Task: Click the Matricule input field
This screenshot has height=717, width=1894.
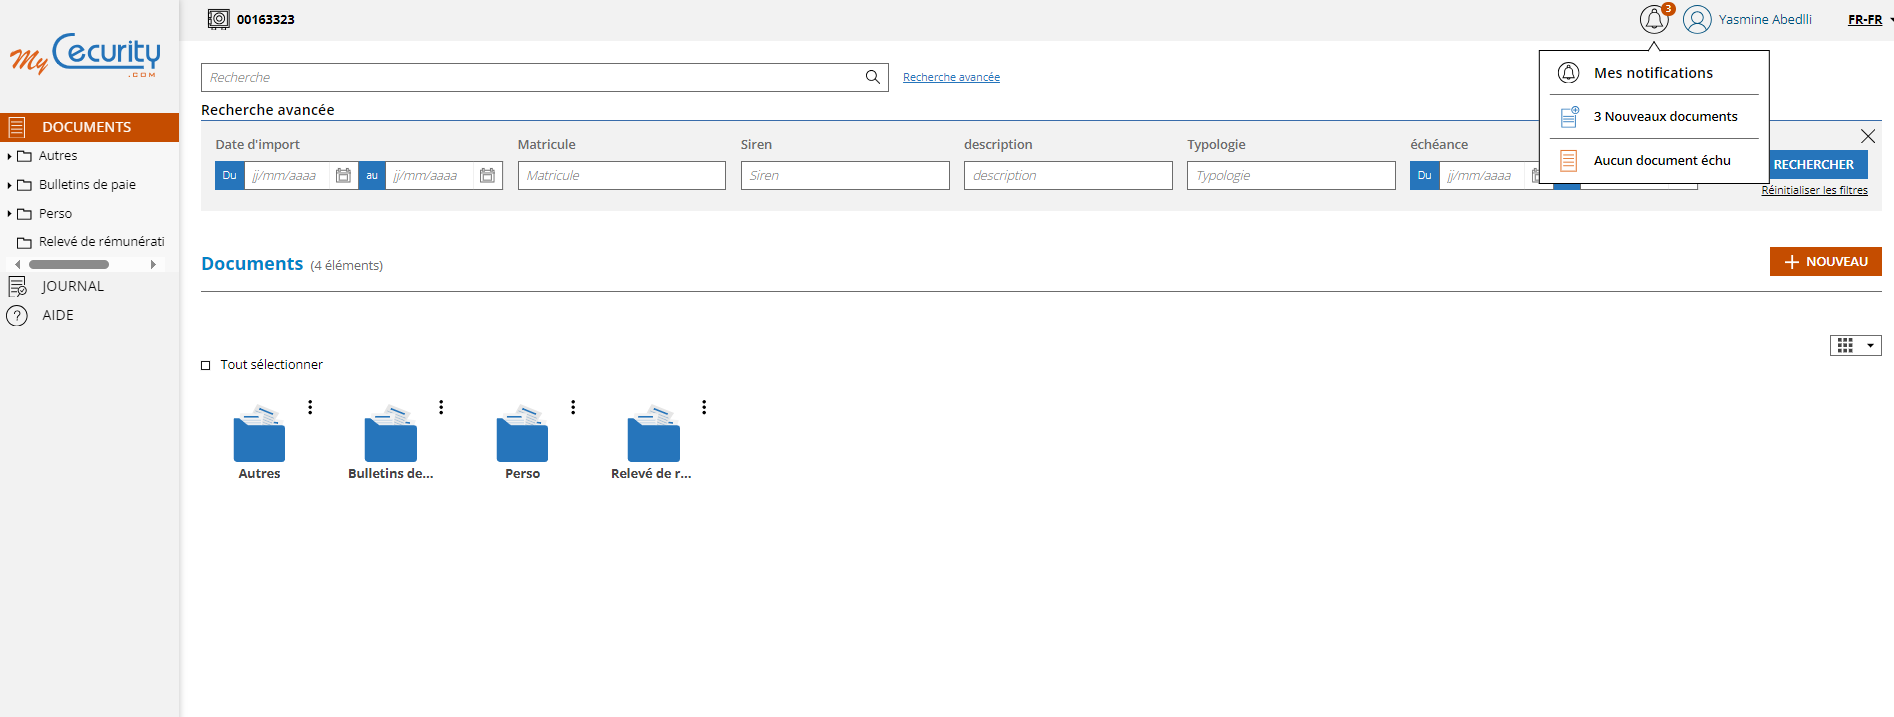Action: [621, 176]
